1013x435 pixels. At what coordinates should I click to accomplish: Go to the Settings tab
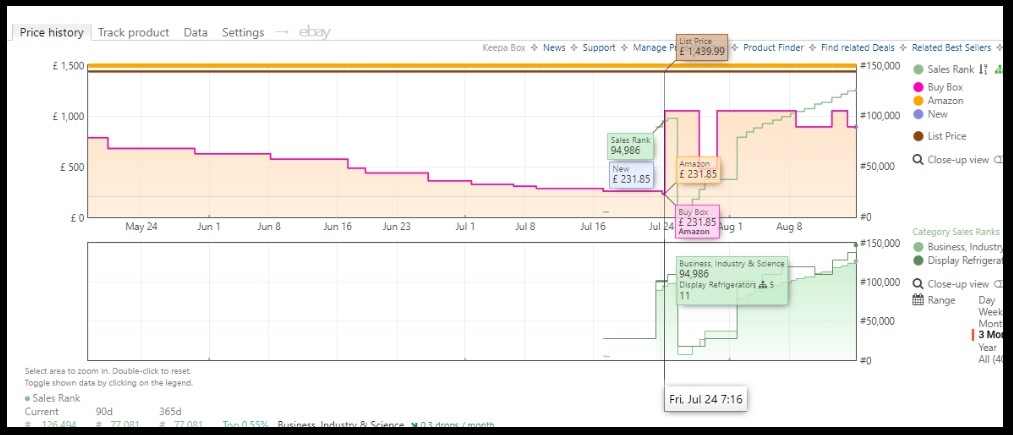(243, 32)
